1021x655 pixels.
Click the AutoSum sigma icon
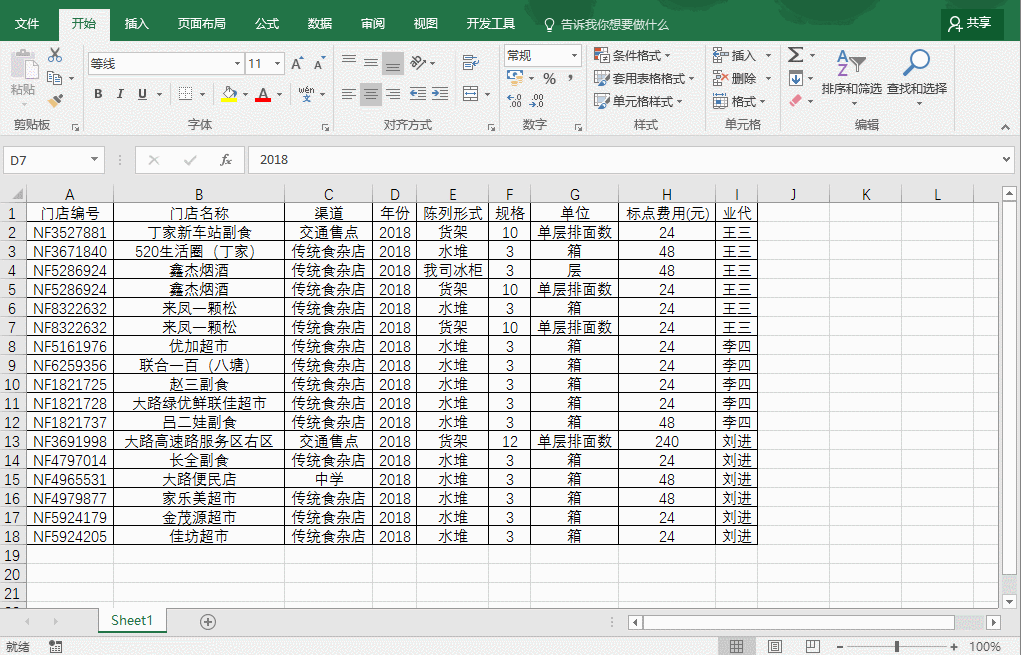click(x=795, y=55)
